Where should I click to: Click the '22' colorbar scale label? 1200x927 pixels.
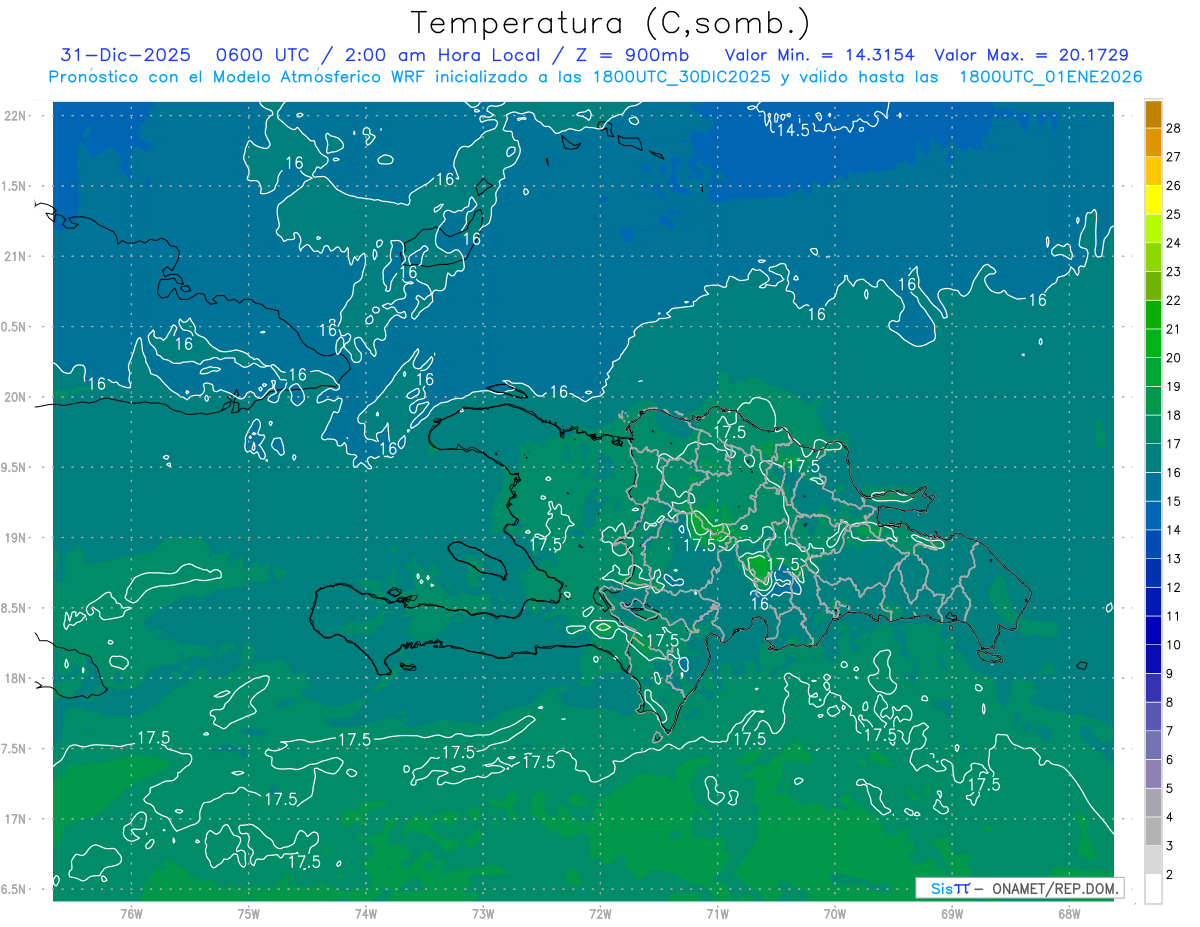coord(1174,300)
